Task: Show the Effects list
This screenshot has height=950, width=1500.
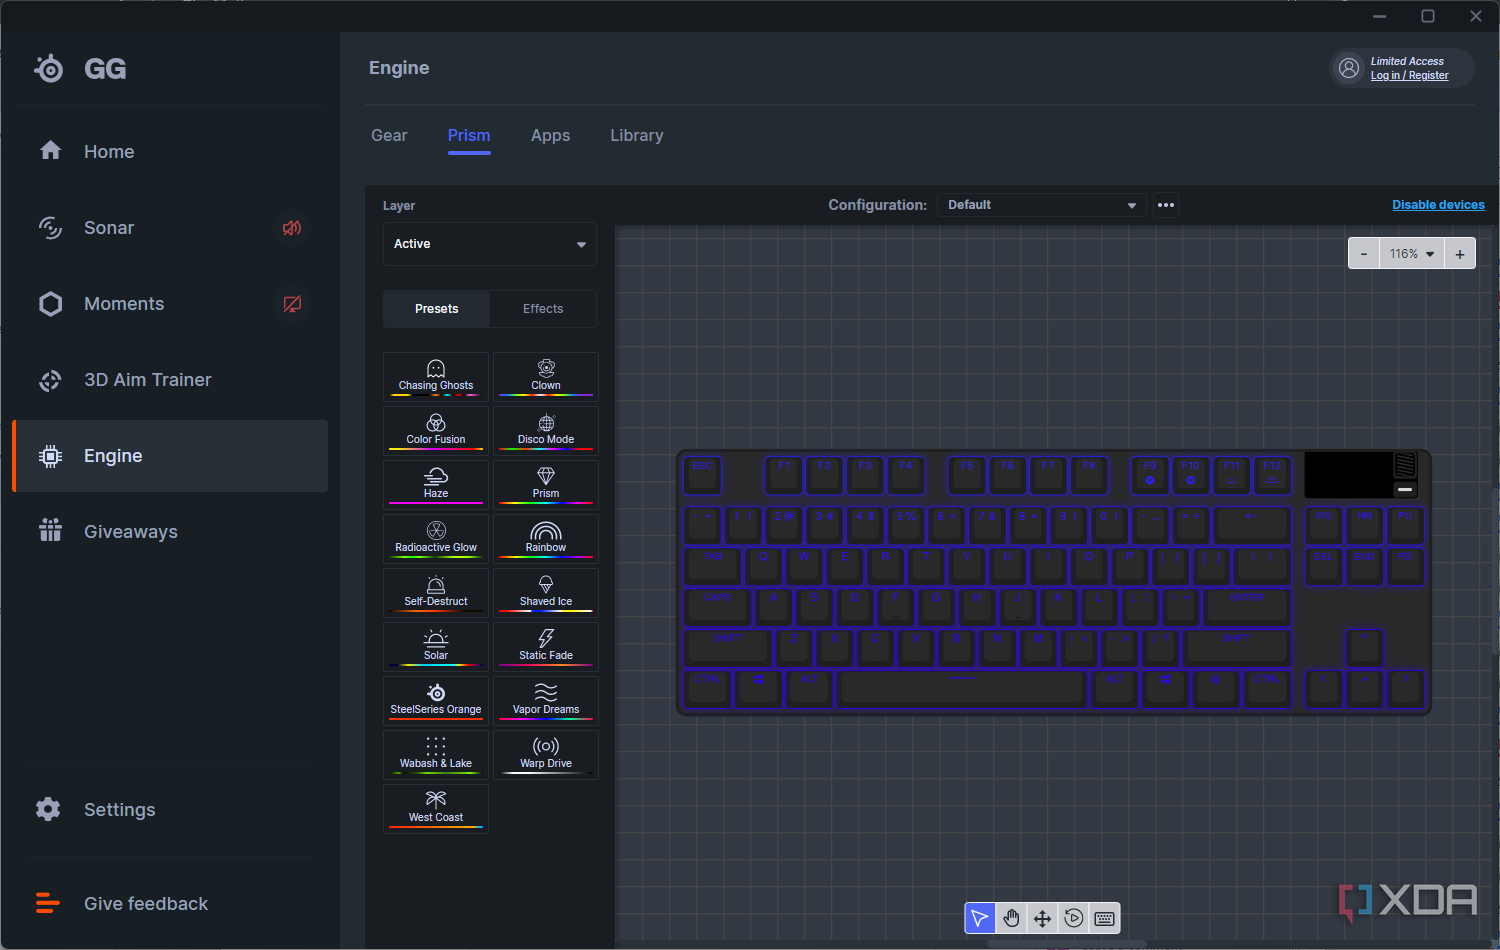Action: 543,309
